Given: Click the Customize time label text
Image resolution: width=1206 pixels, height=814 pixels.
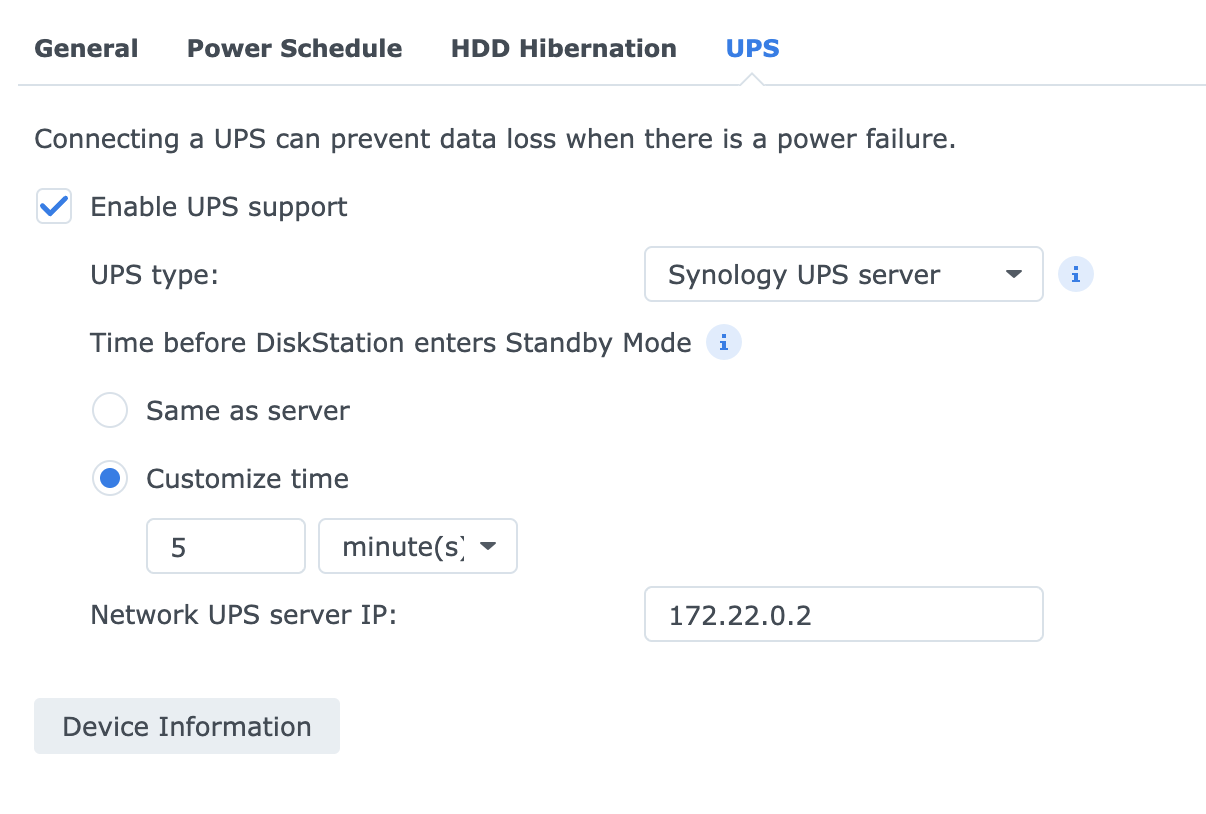Looking at the screenshot, I should tap(247, 479).
